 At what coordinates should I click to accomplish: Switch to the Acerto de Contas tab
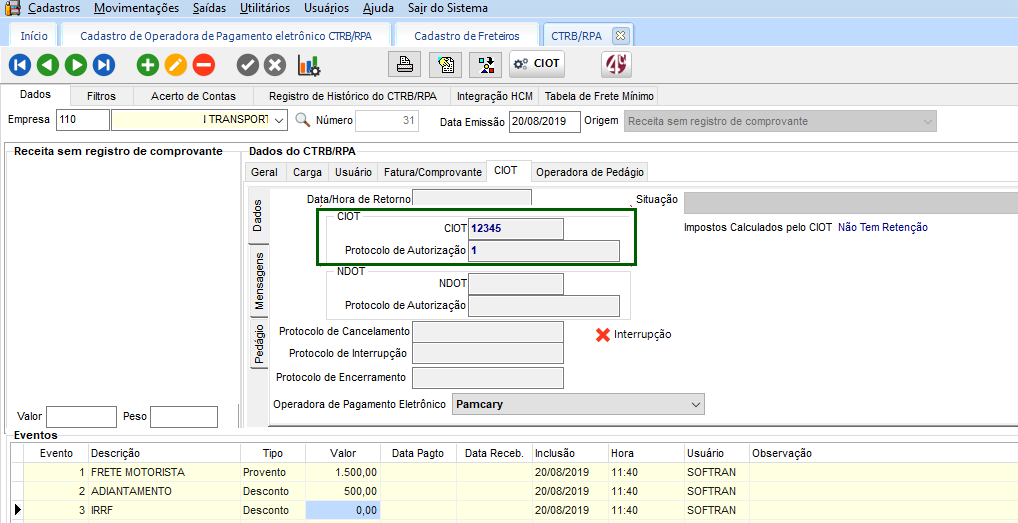pyautogui.click(x=193, y=96)
